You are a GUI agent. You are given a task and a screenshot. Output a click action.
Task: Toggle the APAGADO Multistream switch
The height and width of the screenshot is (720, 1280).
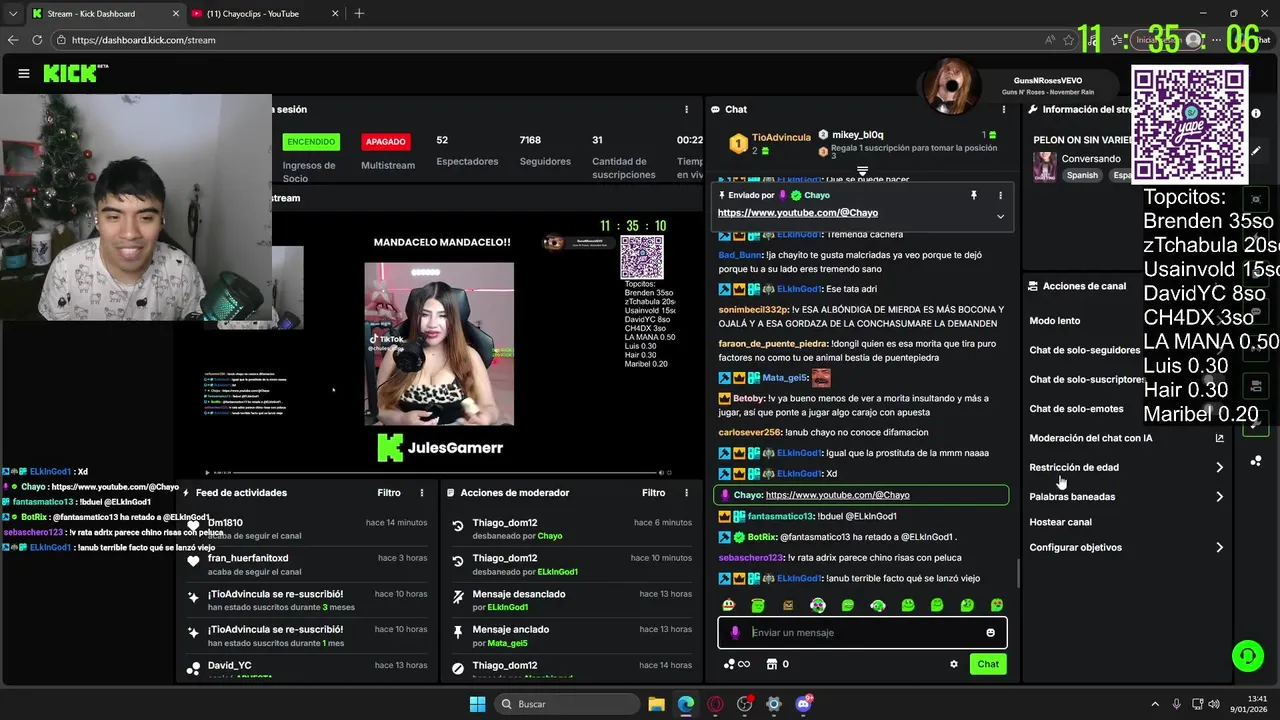pos(386,142)
